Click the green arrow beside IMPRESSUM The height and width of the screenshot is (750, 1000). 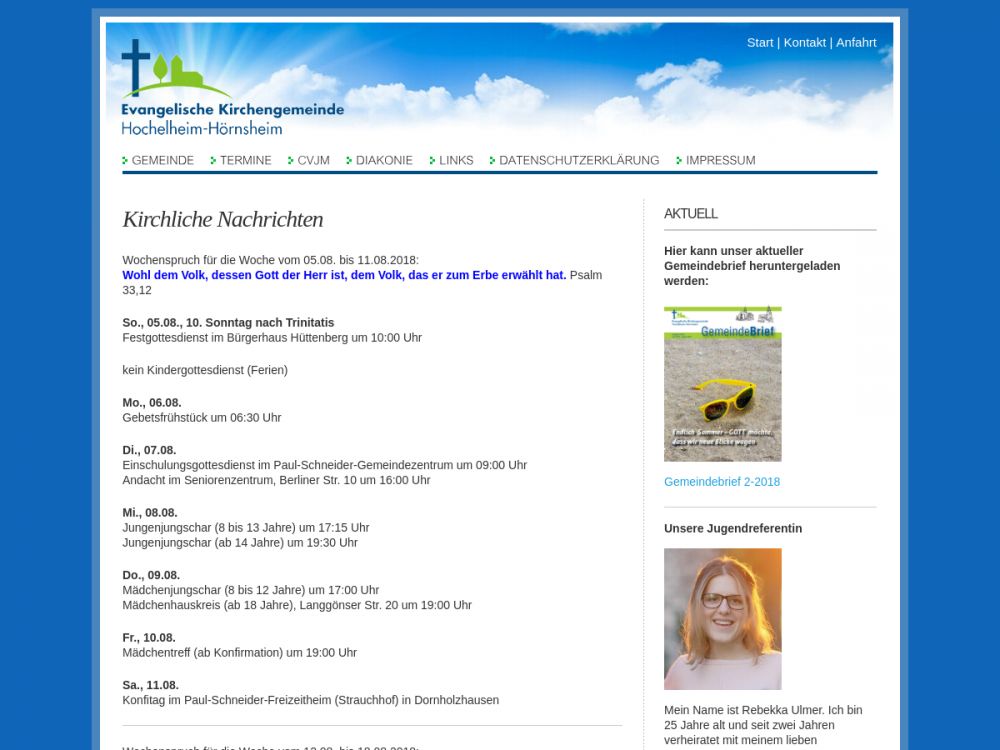tap(680, 161)
